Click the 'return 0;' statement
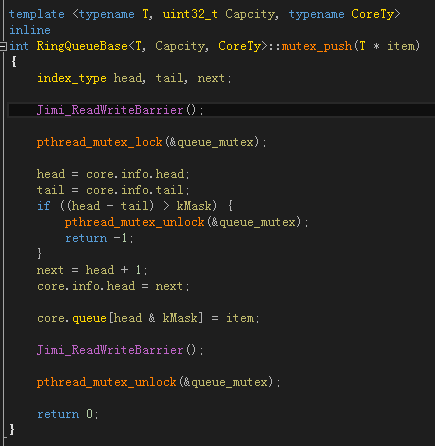 pyautogui.click(x=68, y=414)
